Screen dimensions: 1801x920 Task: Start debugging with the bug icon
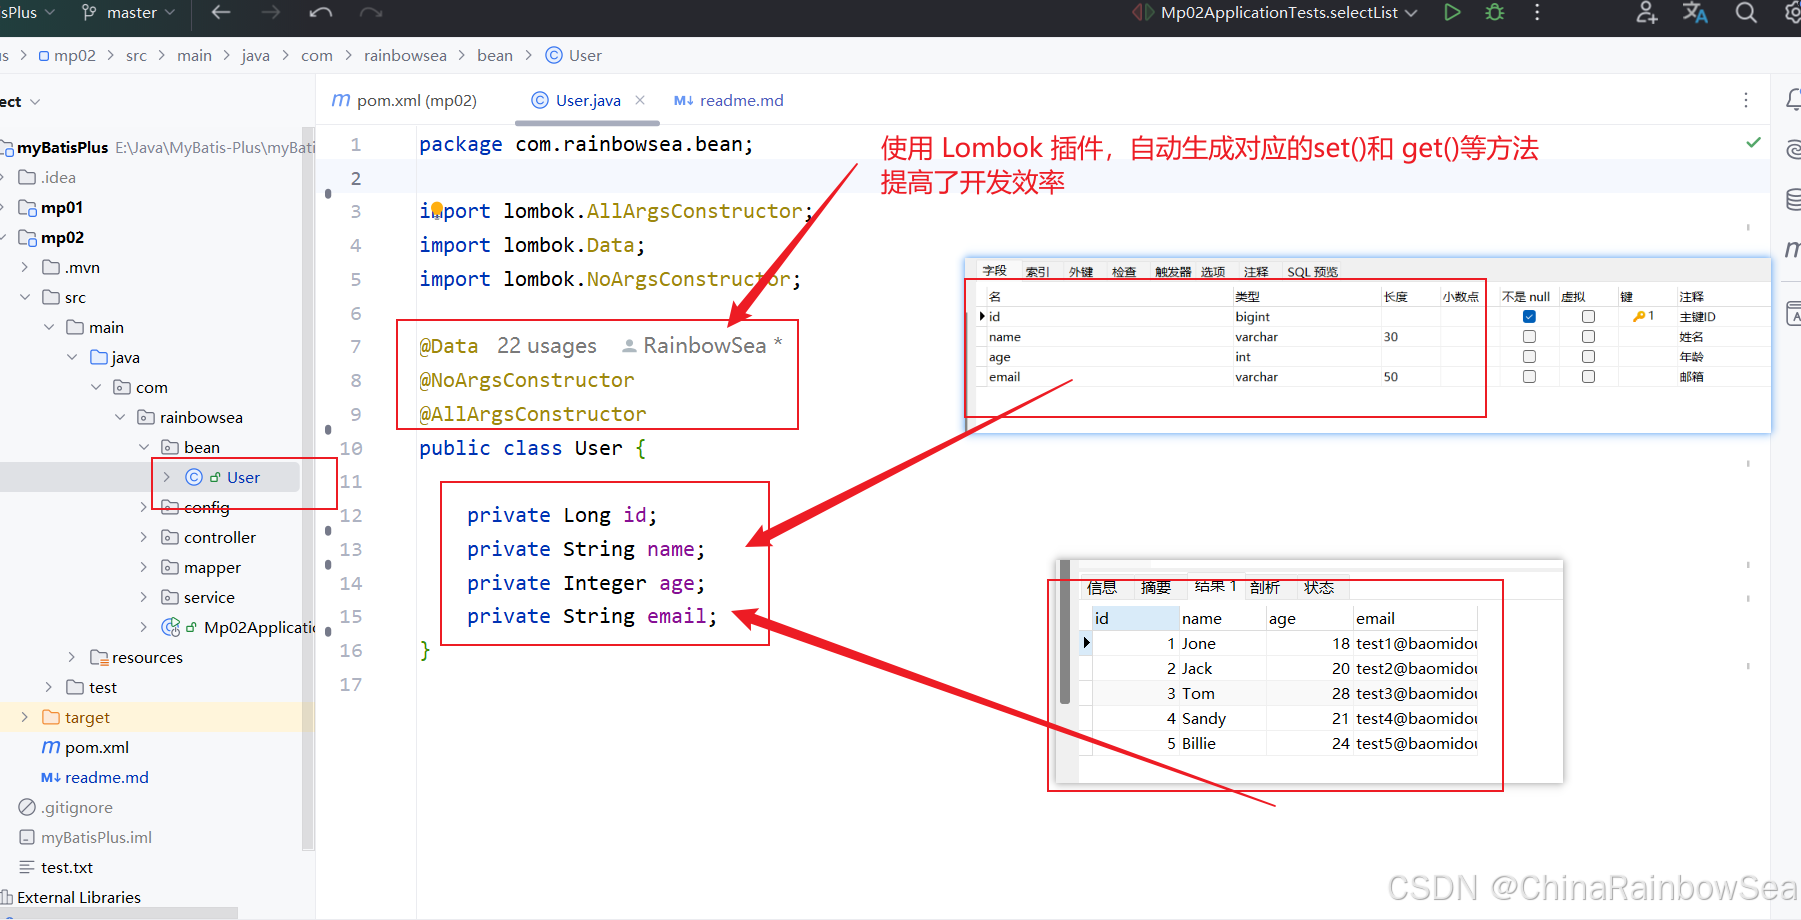coord(1495,12)
